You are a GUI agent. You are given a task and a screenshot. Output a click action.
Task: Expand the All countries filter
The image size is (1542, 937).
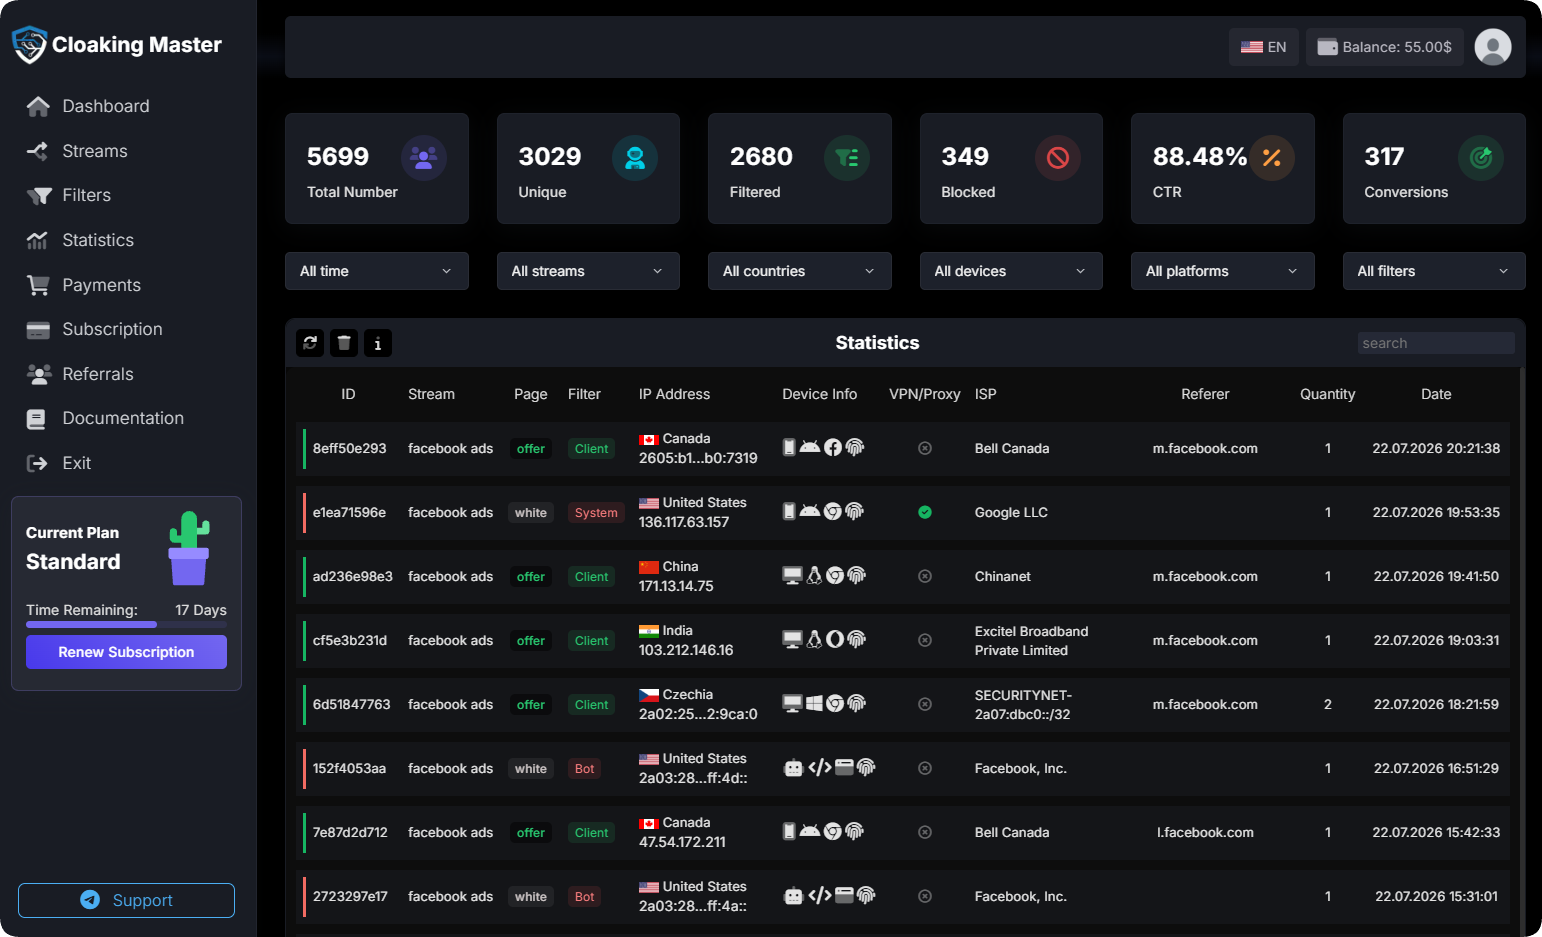click(800, 271)
